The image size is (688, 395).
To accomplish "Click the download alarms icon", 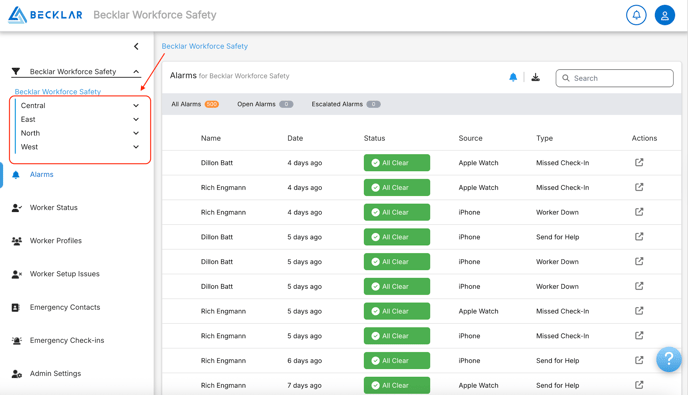I will point(535,78).
